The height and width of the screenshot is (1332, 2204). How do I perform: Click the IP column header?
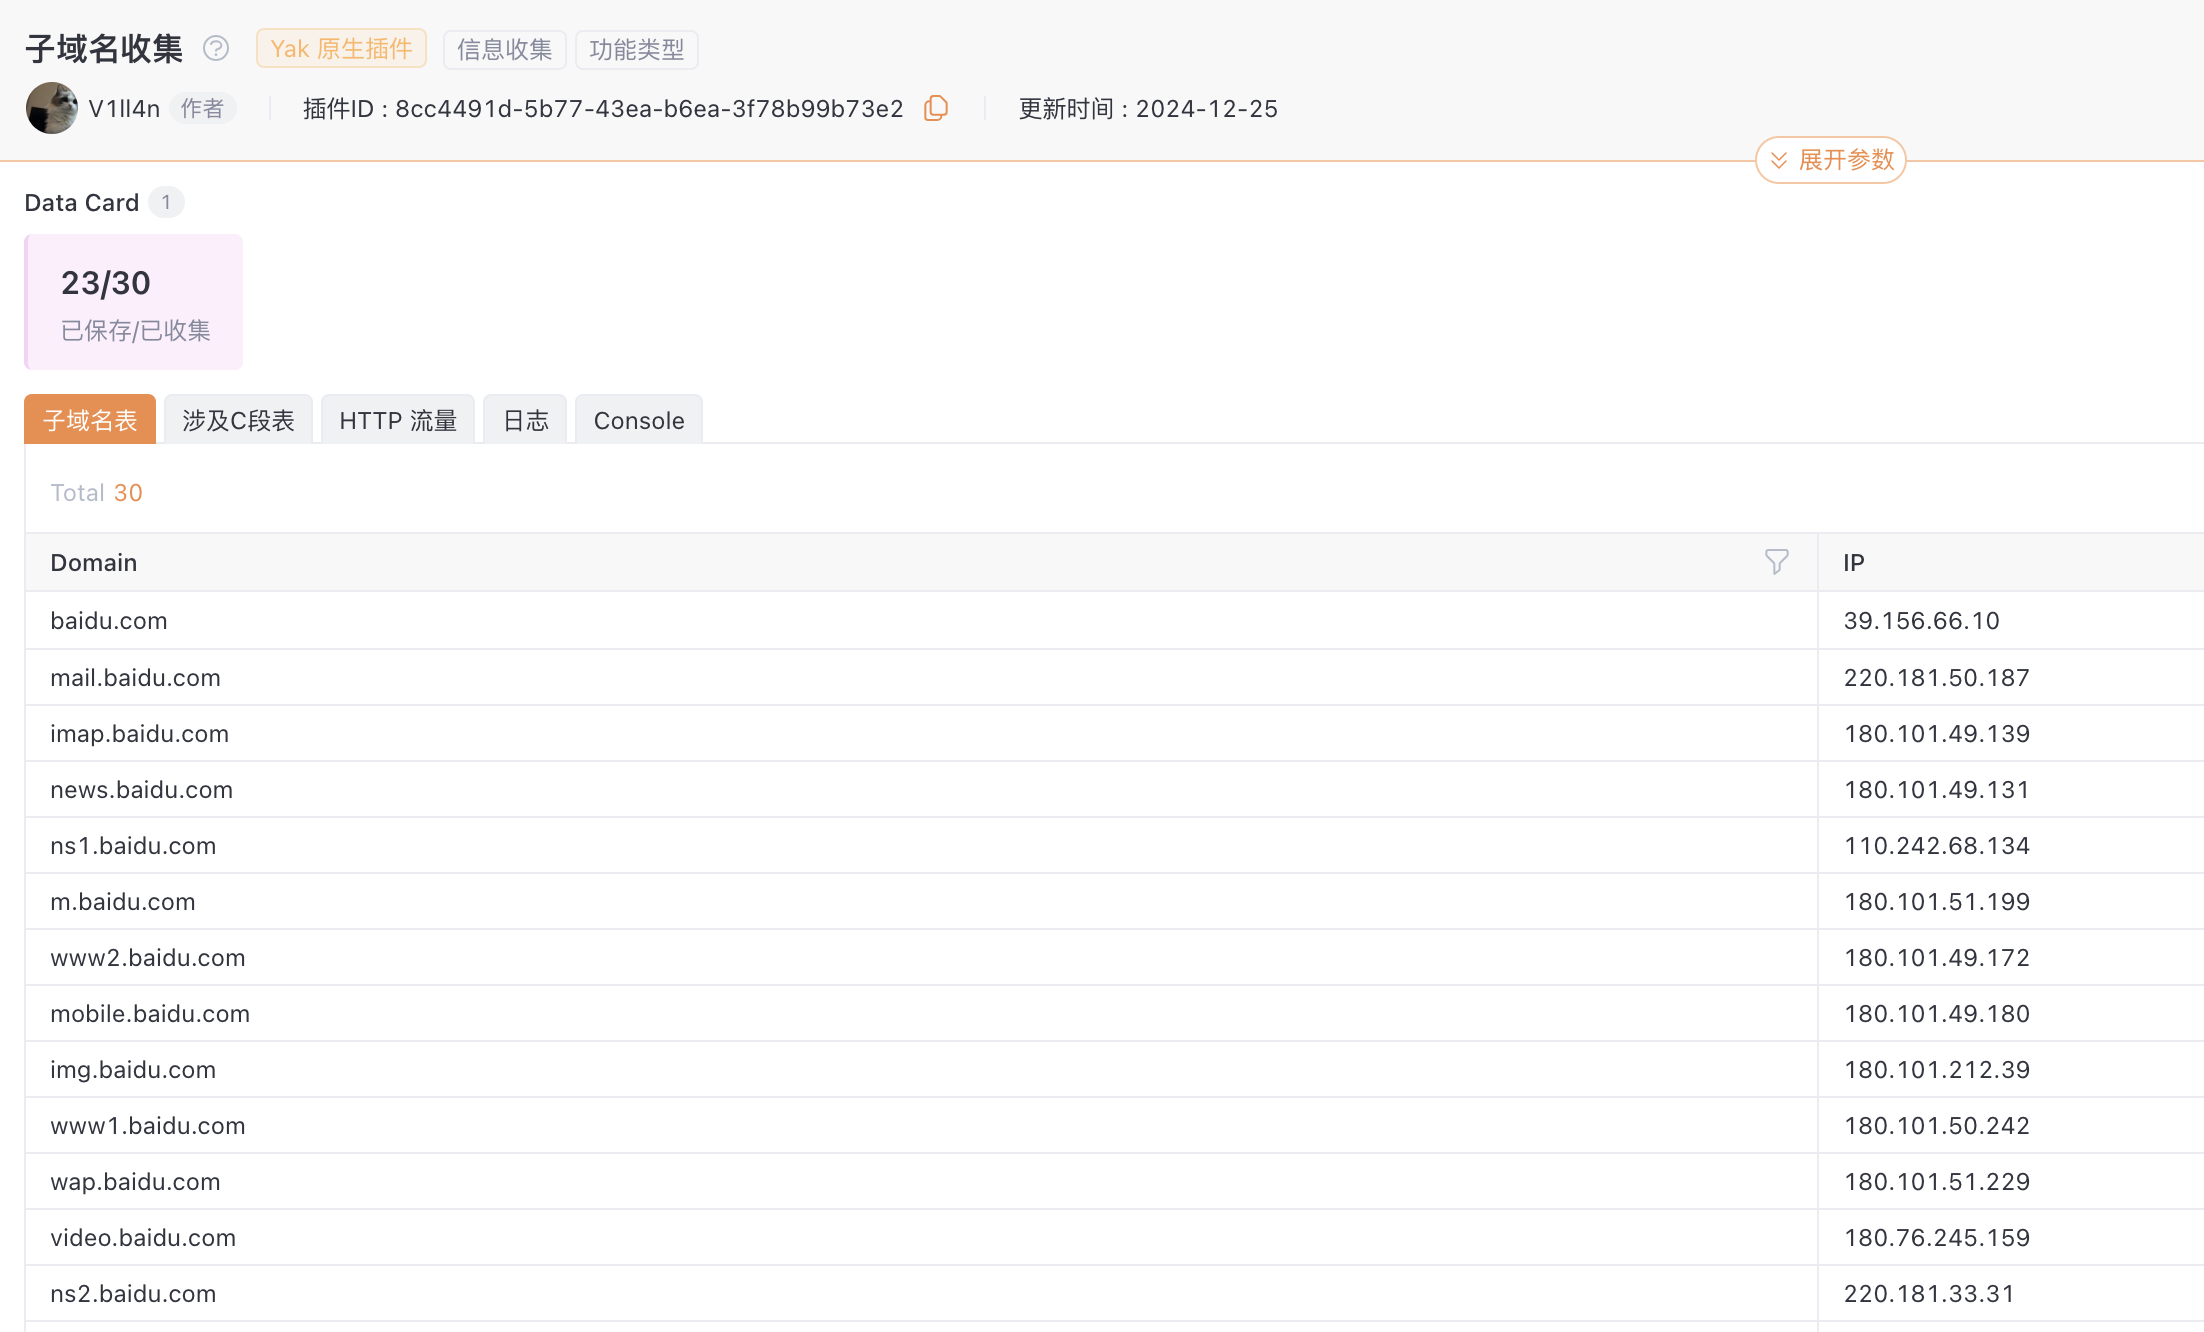tap(1854, 562)
